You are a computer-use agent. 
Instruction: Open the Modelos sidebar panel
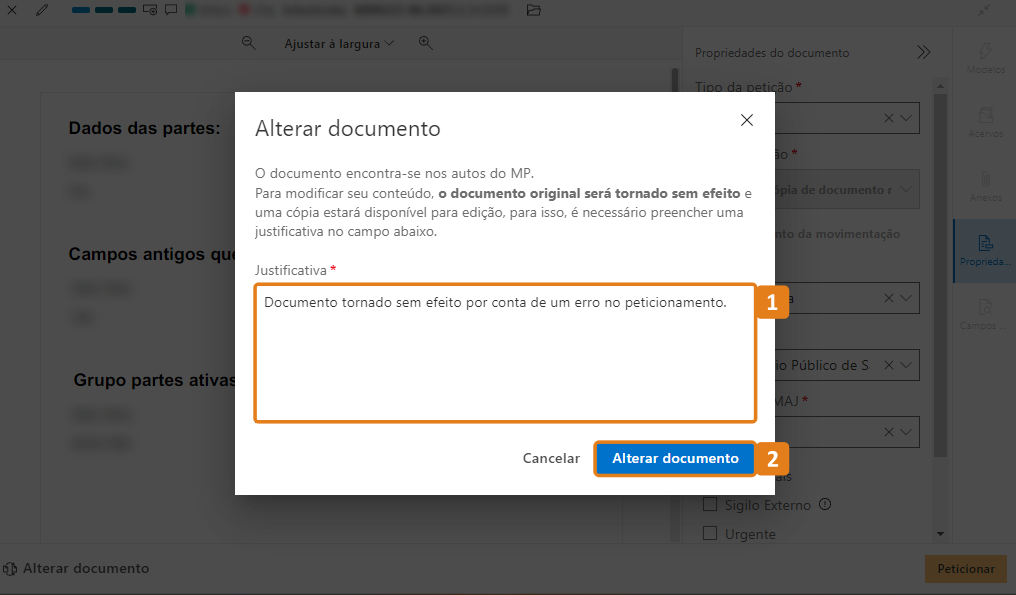click(x=985, y=58)
